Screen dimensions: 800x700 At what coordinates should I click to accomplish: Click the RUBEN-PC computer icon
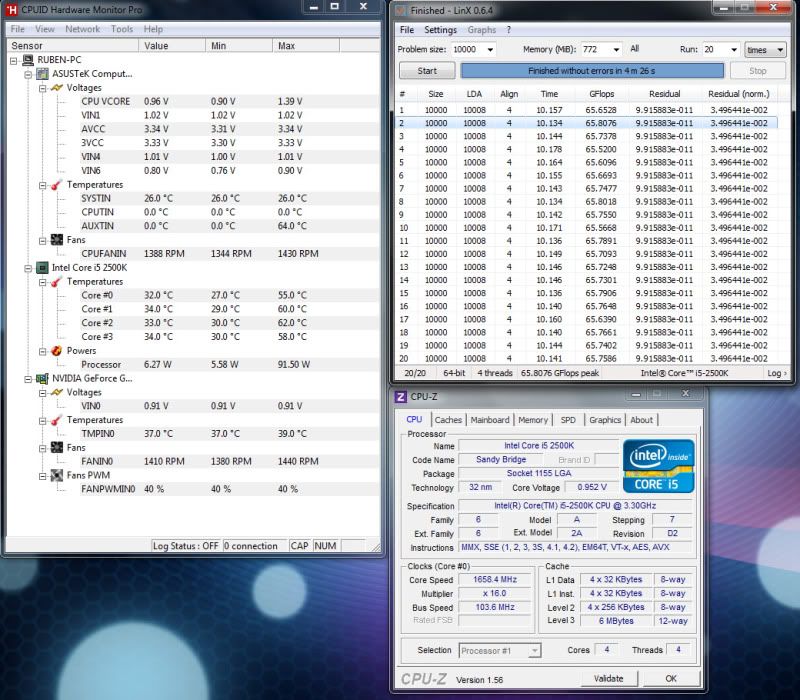tap(28, 60)
